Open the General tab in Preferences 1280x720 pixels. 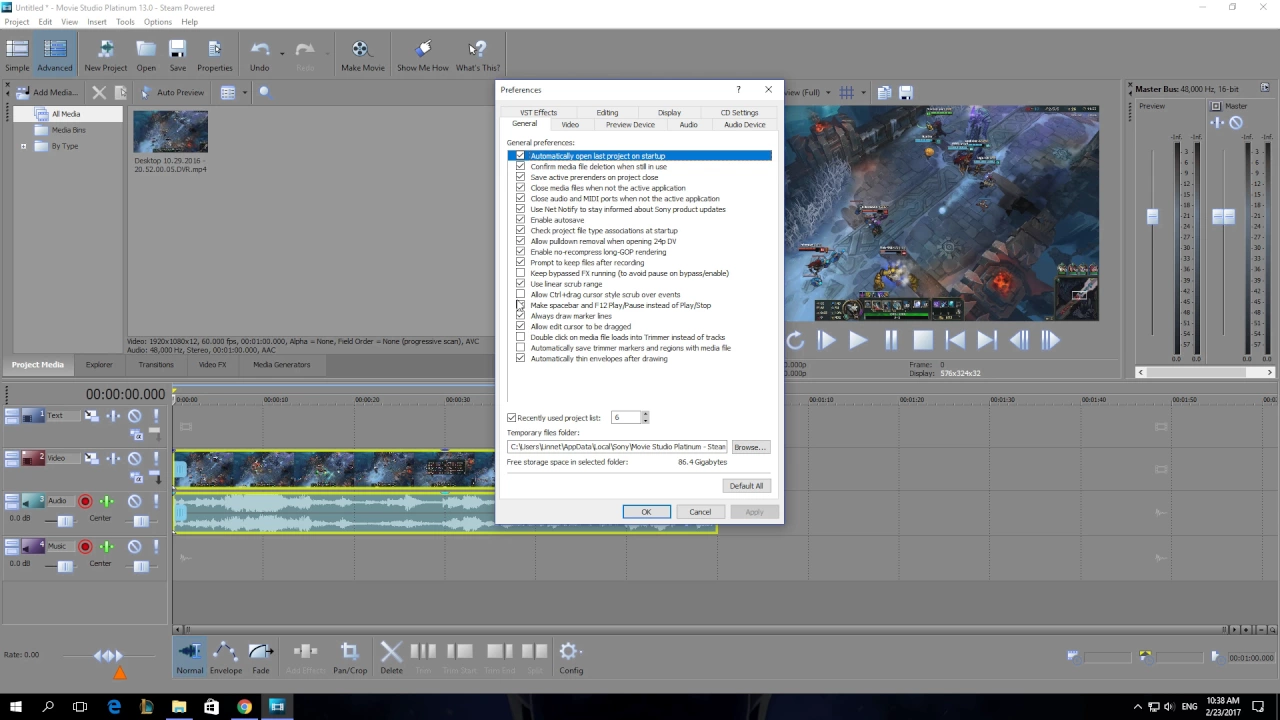tap(524, 124)
